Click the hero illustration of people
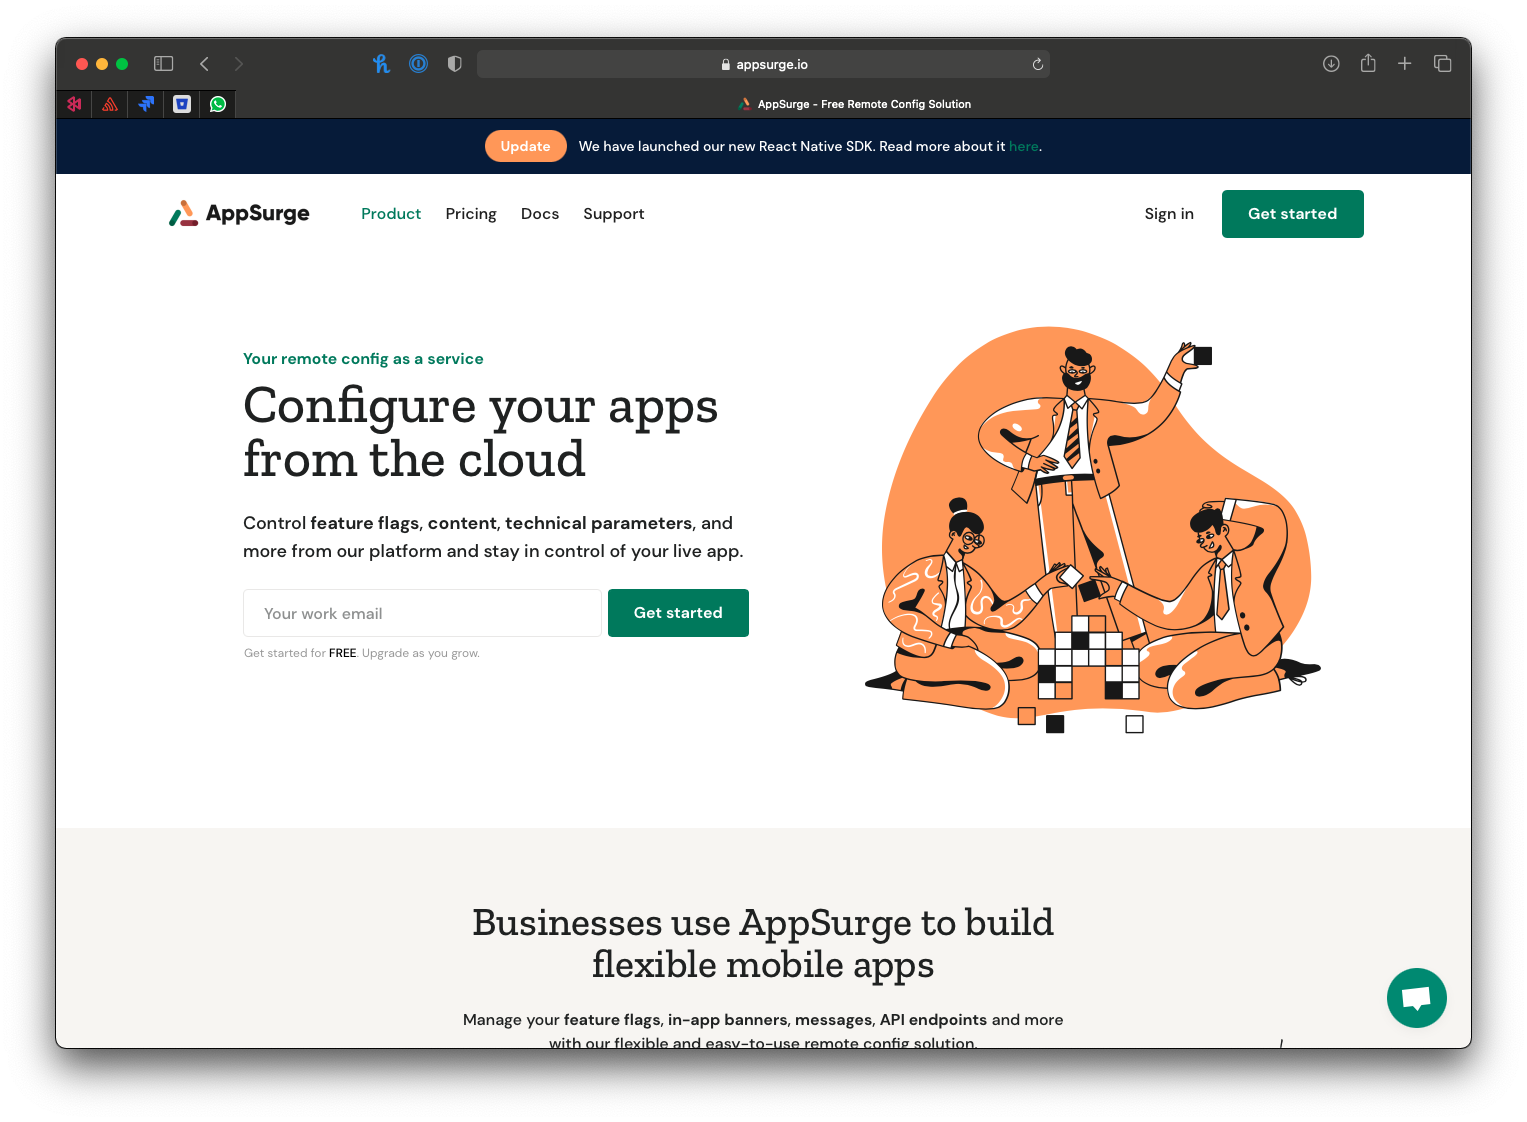1527x1122 pixels. pyautogui.click(x=1092, y=530)
